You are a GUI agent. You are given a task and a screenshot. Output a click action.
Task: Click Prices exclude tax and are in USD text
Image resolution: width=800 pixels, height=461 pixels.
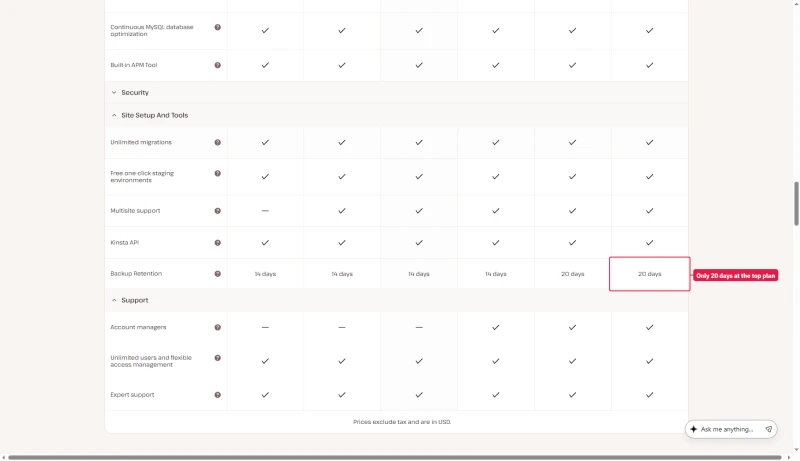402,422
